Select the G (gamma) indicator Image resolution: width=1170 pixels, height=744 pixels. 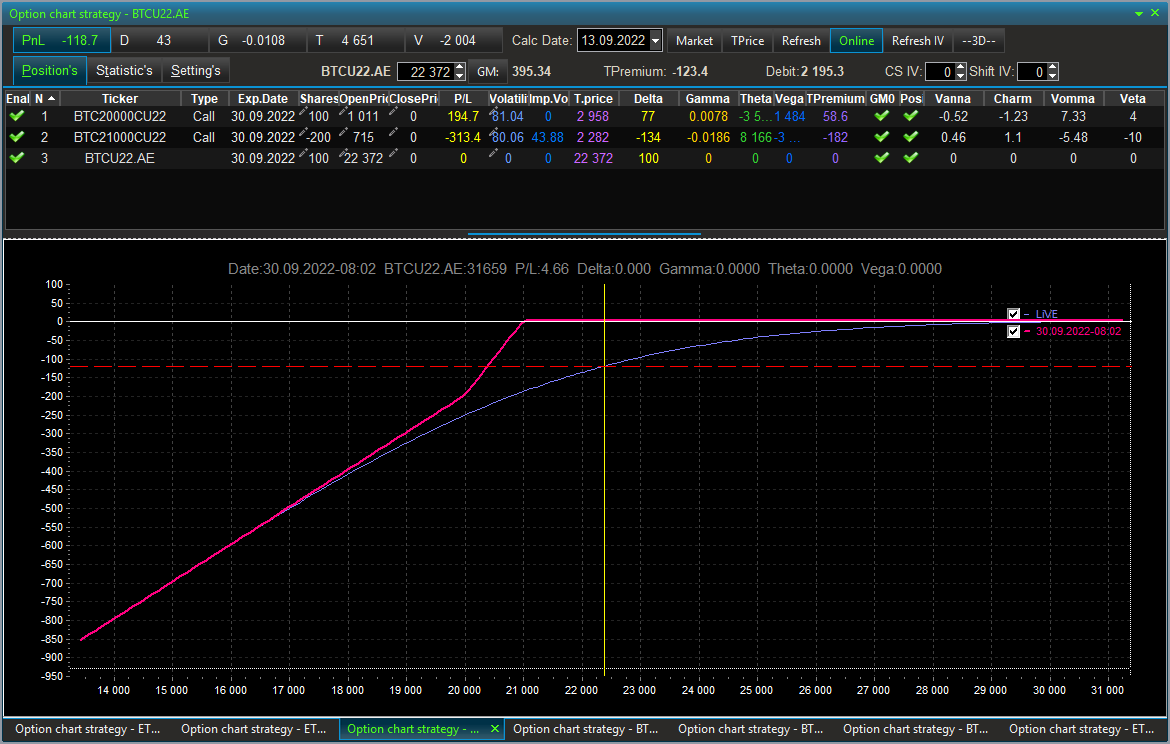pos(258,40)
